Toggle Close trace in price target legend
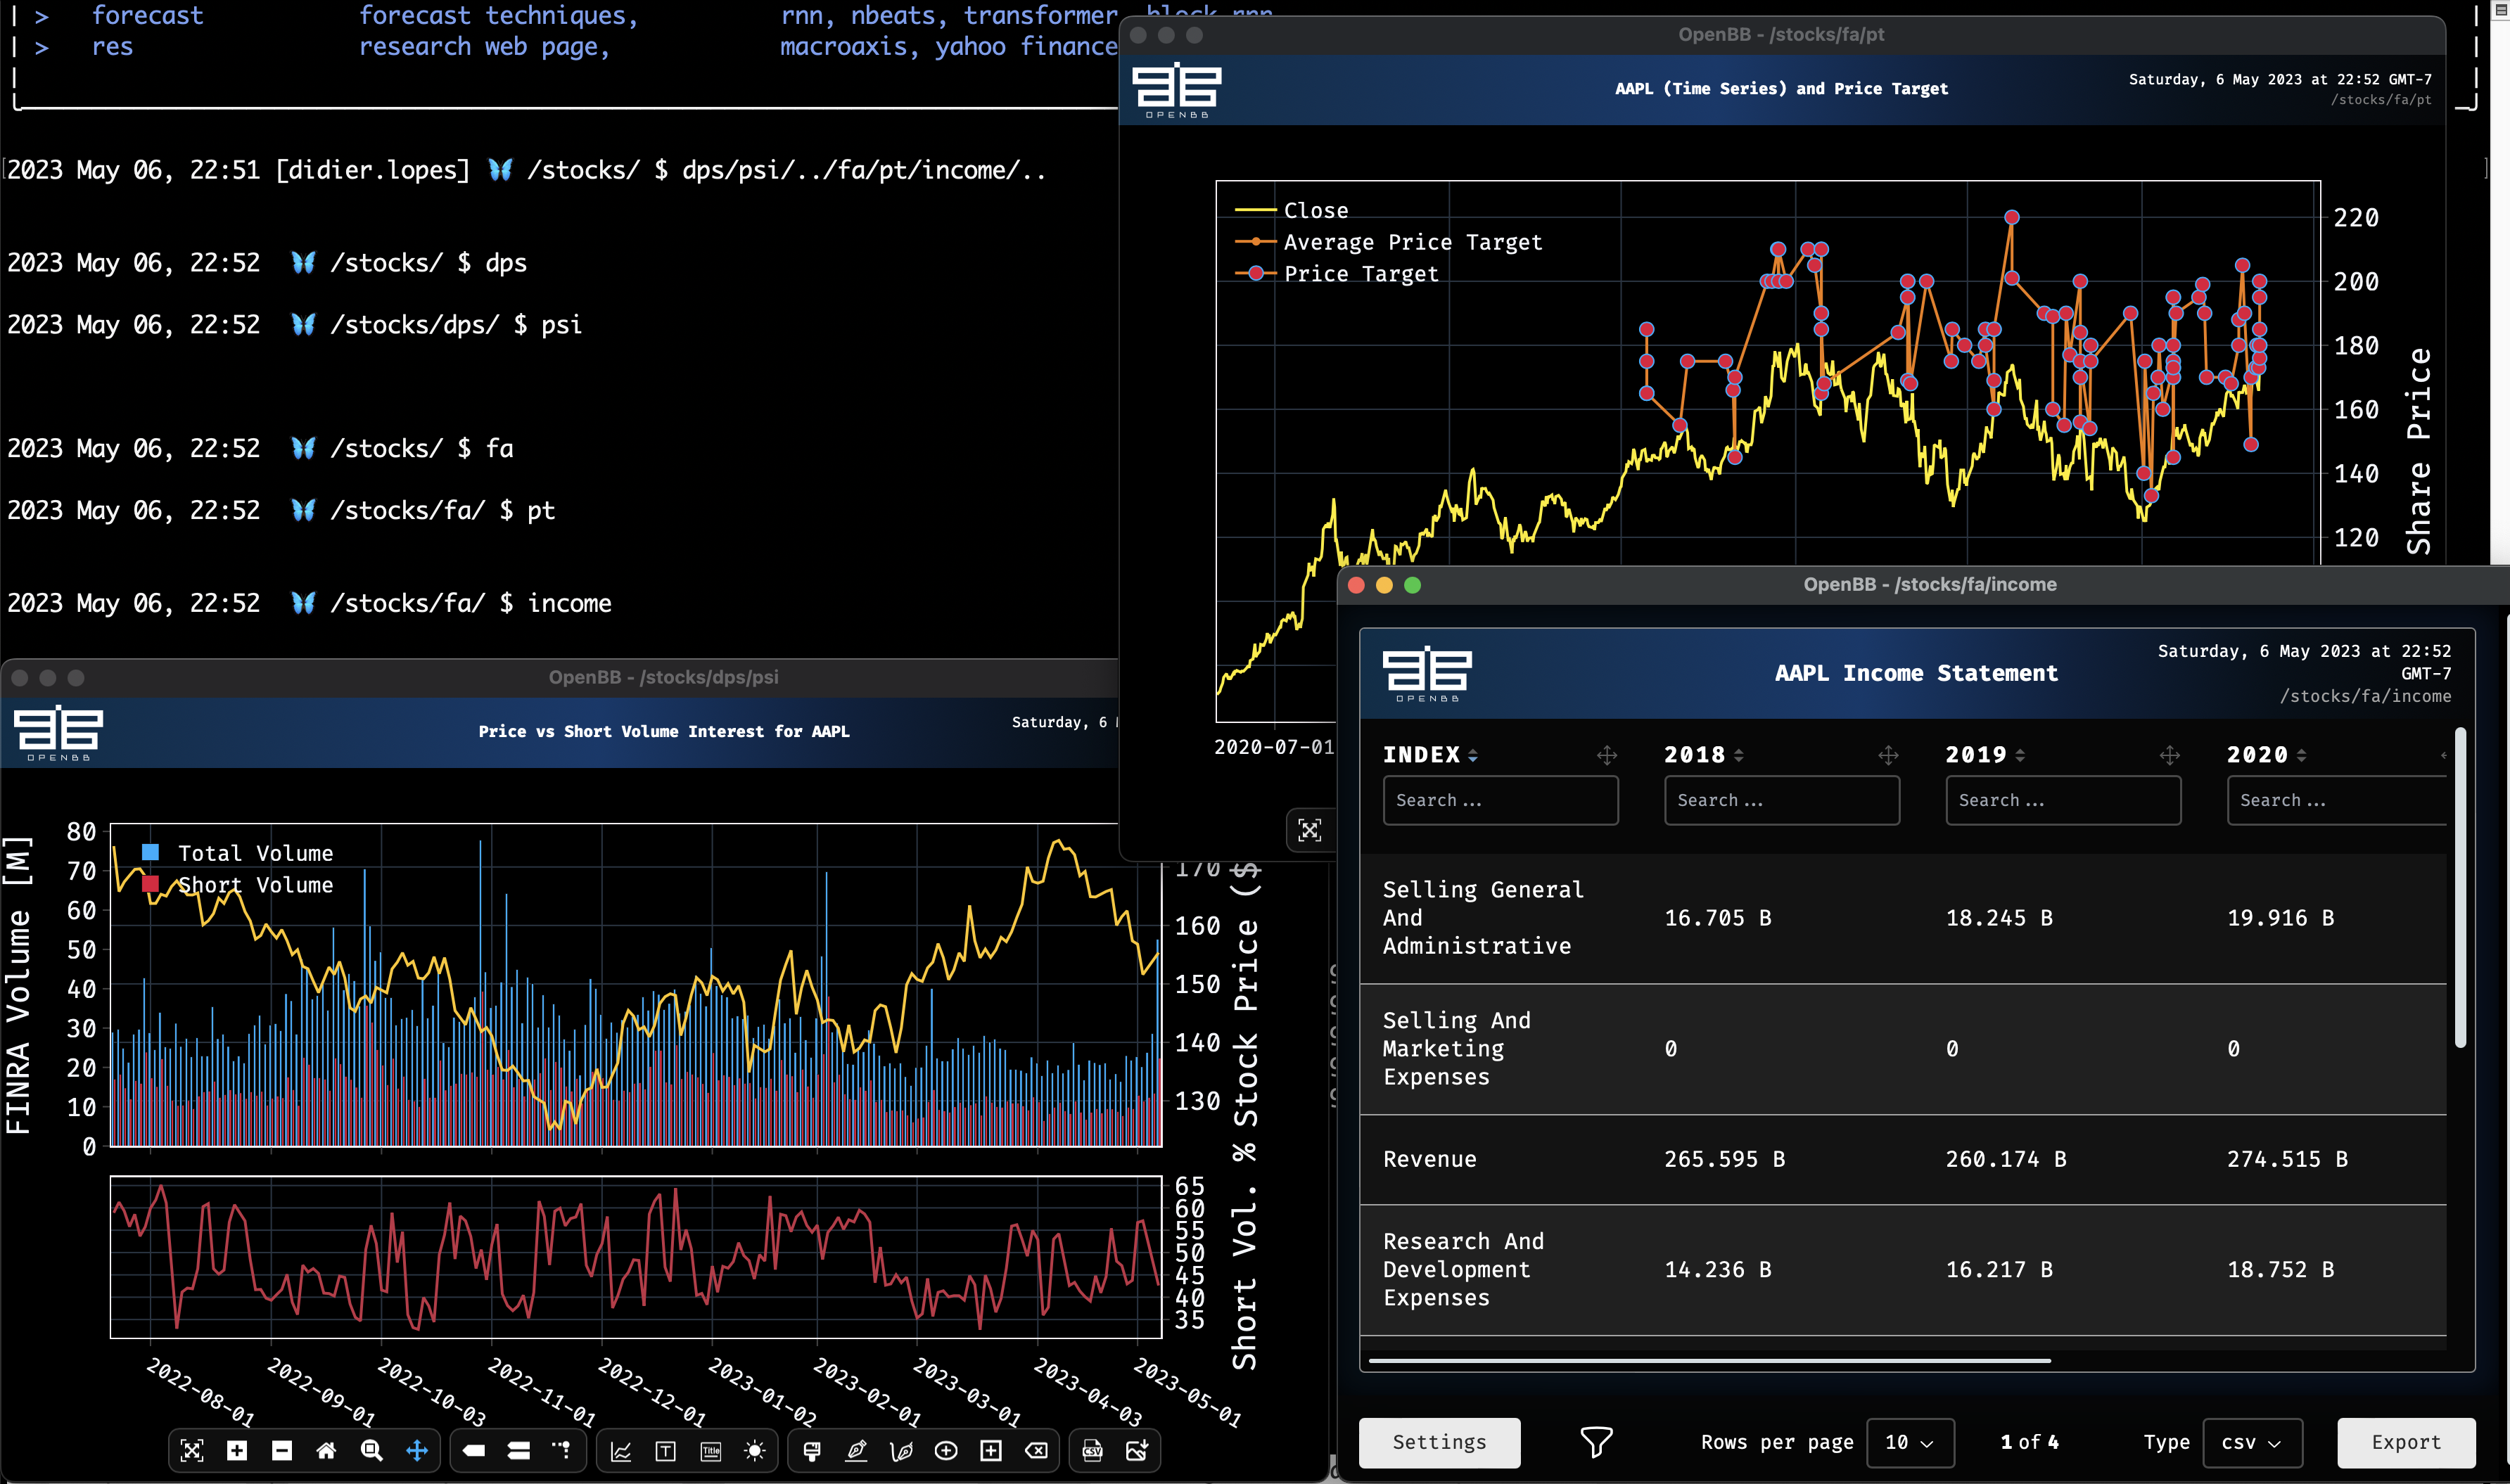This screenshot has height=1484, width=2510. 1291,210
